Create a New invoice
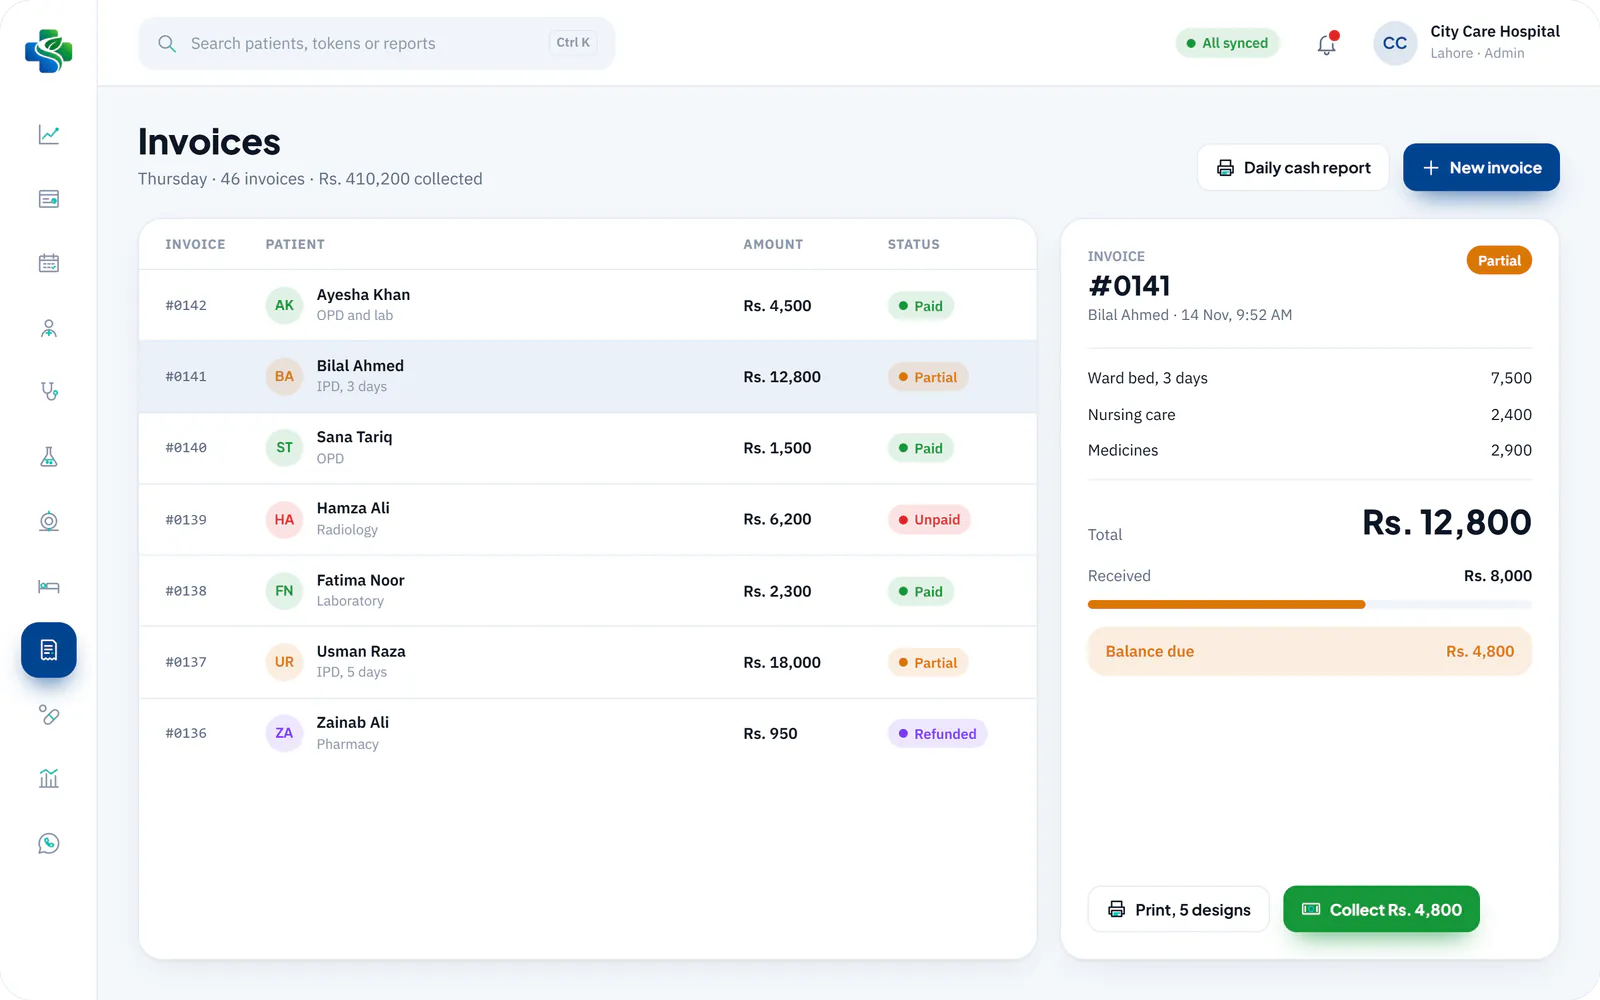Image resolution: width=1600 pixels, height=1000 pixels. pyautogui.click(x=1481, y=168)
